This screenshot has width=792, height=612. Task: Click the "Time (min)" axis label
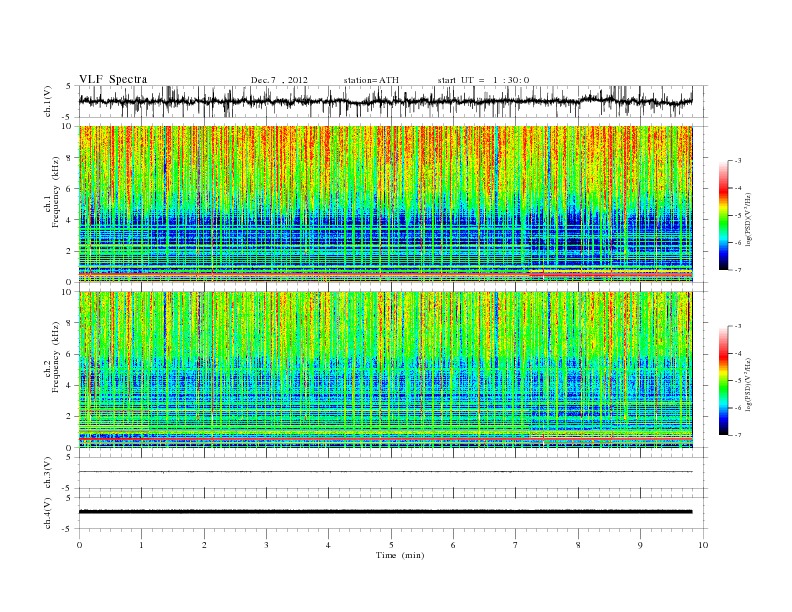pos(400,555)
